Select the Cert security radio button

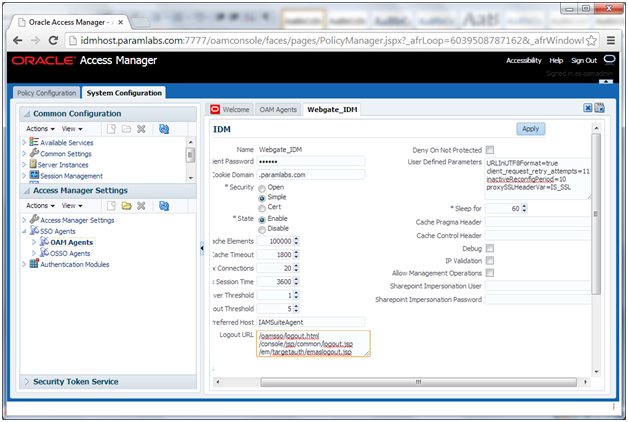coord(262,209)
